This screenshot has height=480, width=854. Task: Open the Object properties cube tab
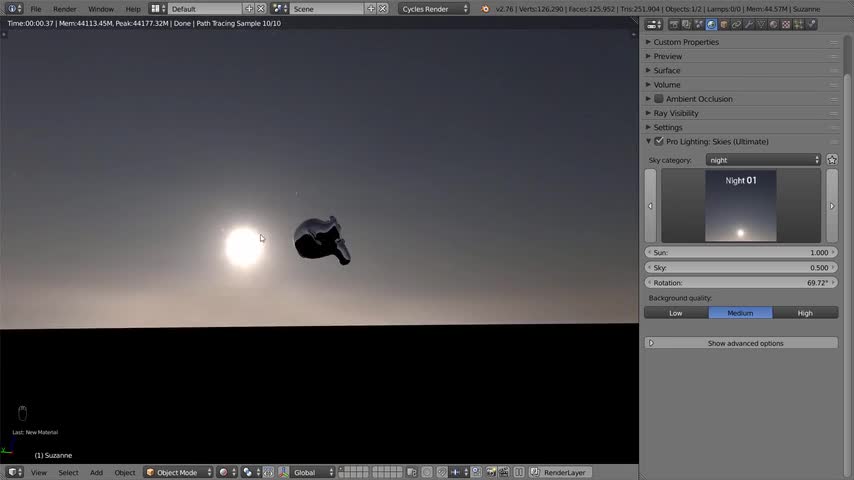[723, 24]
